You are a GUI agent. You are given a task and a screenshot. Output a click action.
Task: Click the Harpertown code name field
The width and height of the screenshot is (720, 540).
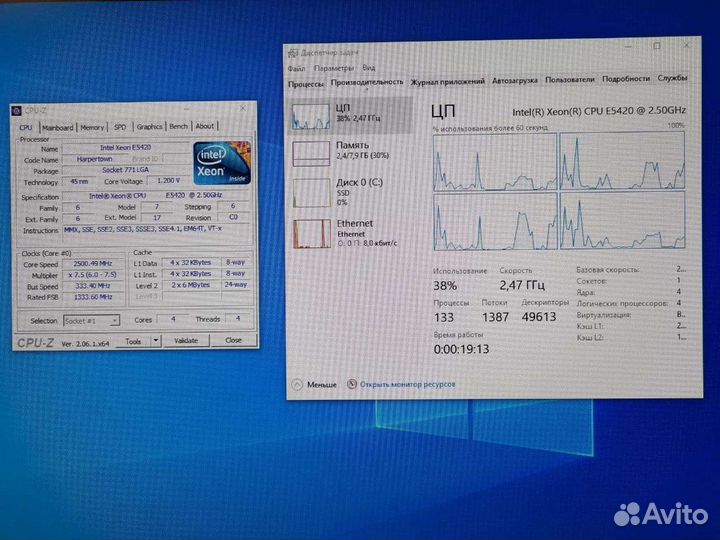[x=95, y=159]
